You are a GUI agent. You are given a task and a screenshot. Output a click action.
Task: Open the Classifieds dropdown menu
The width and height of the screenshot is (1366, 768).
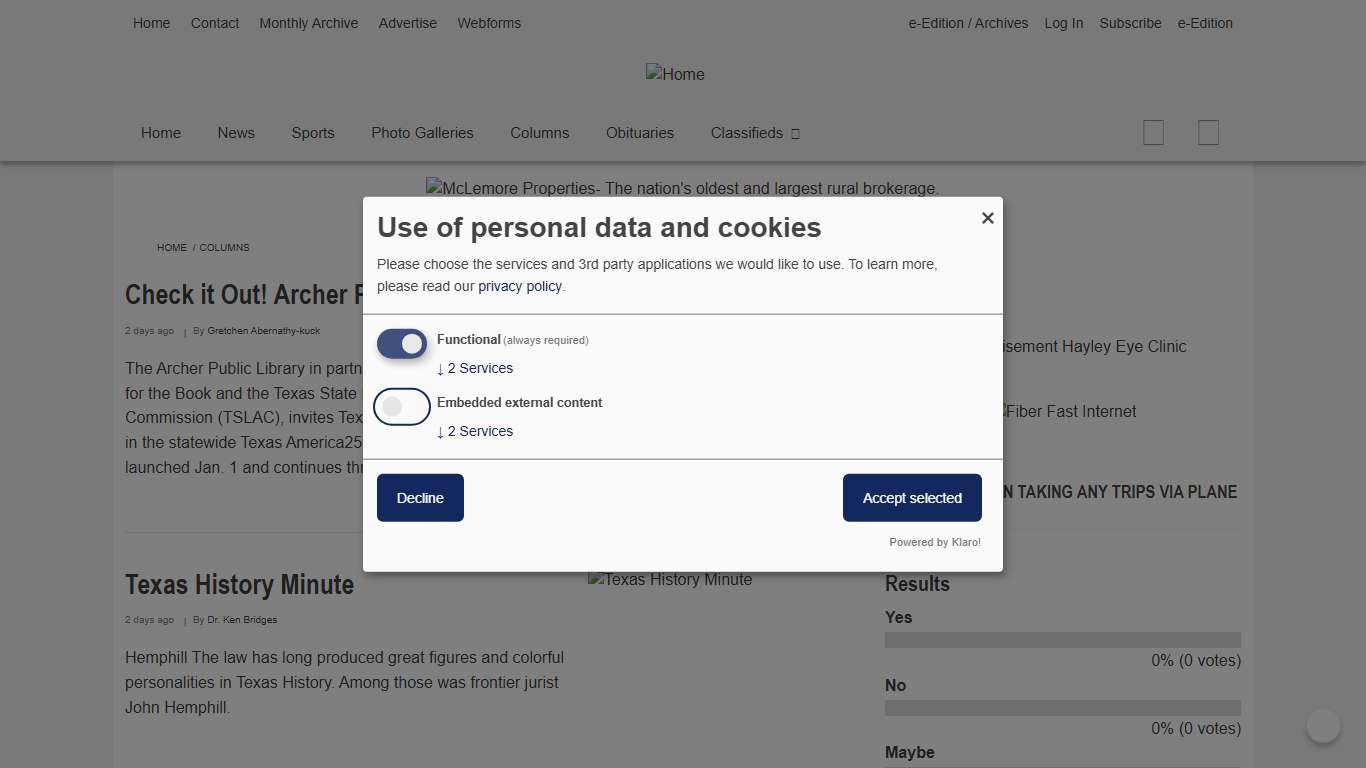coord(755,133)
